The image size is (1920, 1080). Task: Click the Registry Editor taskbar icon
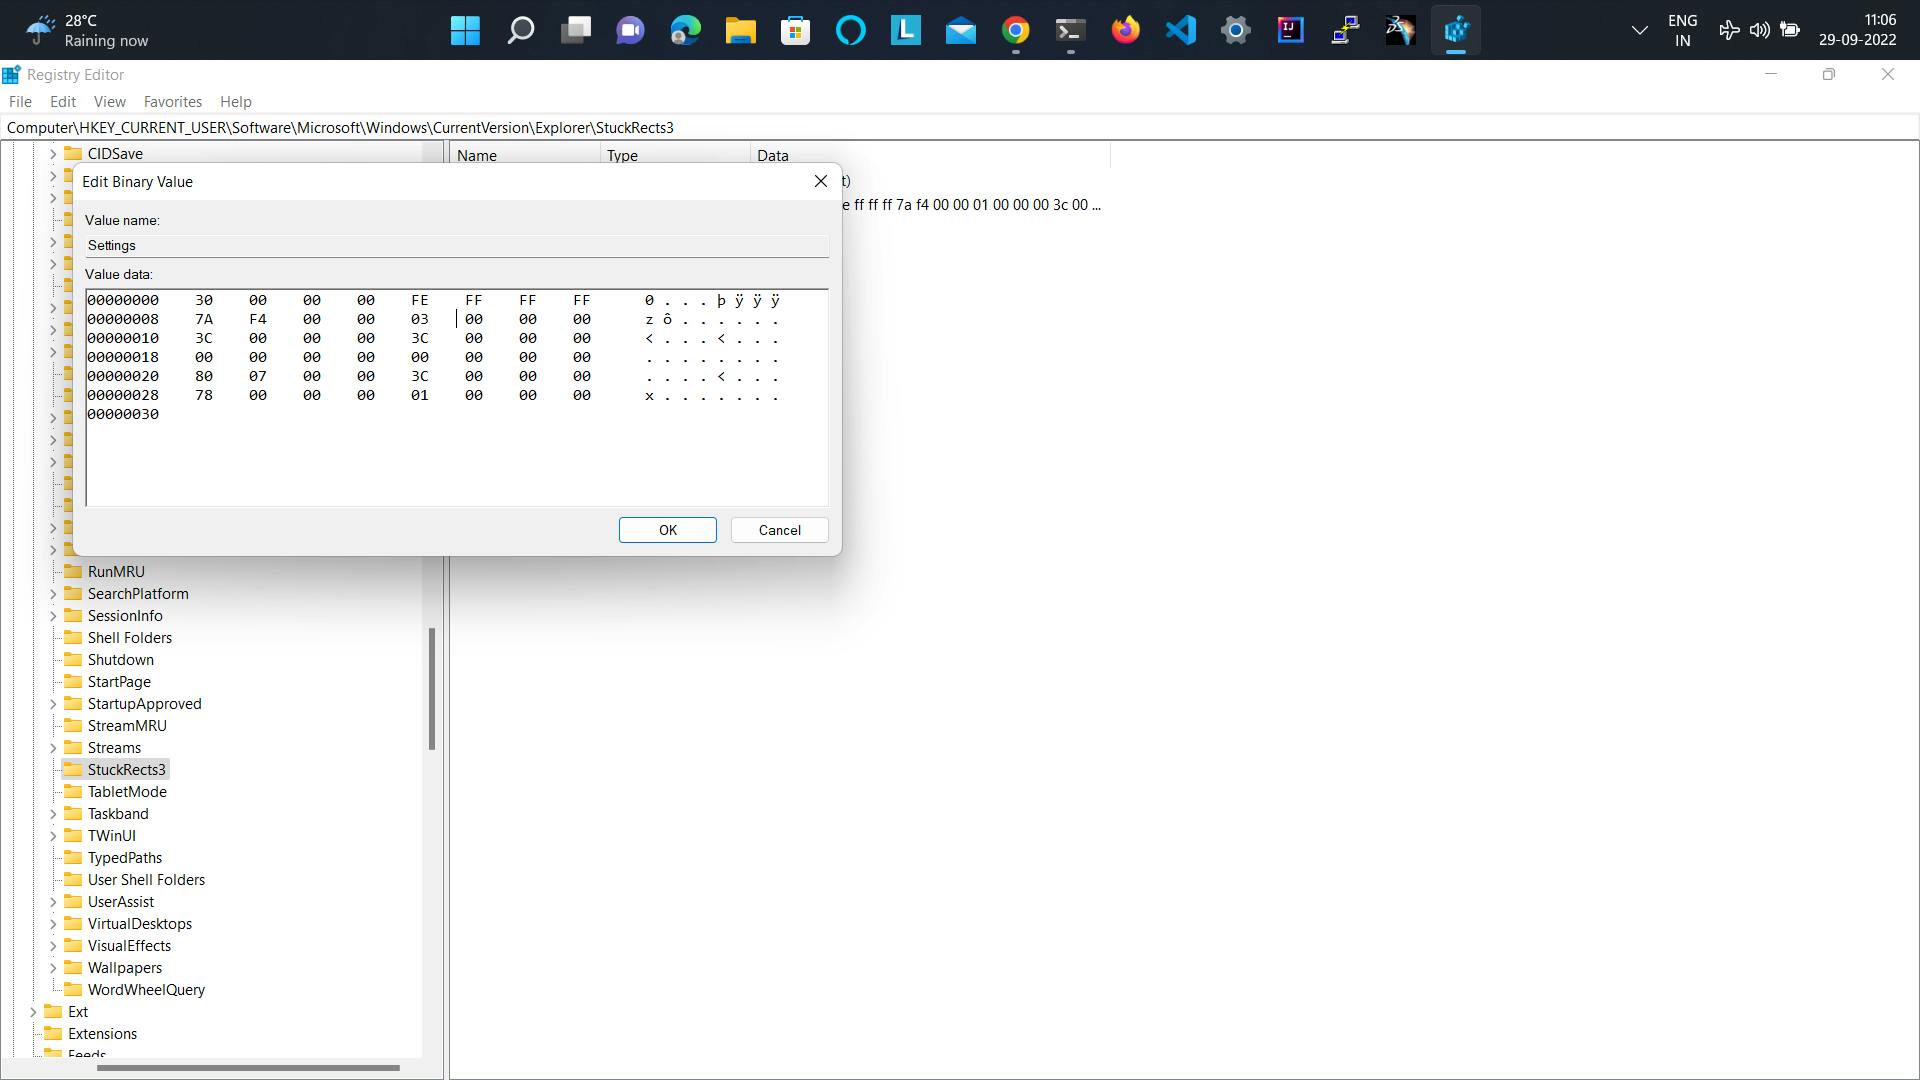(1455, 29)
